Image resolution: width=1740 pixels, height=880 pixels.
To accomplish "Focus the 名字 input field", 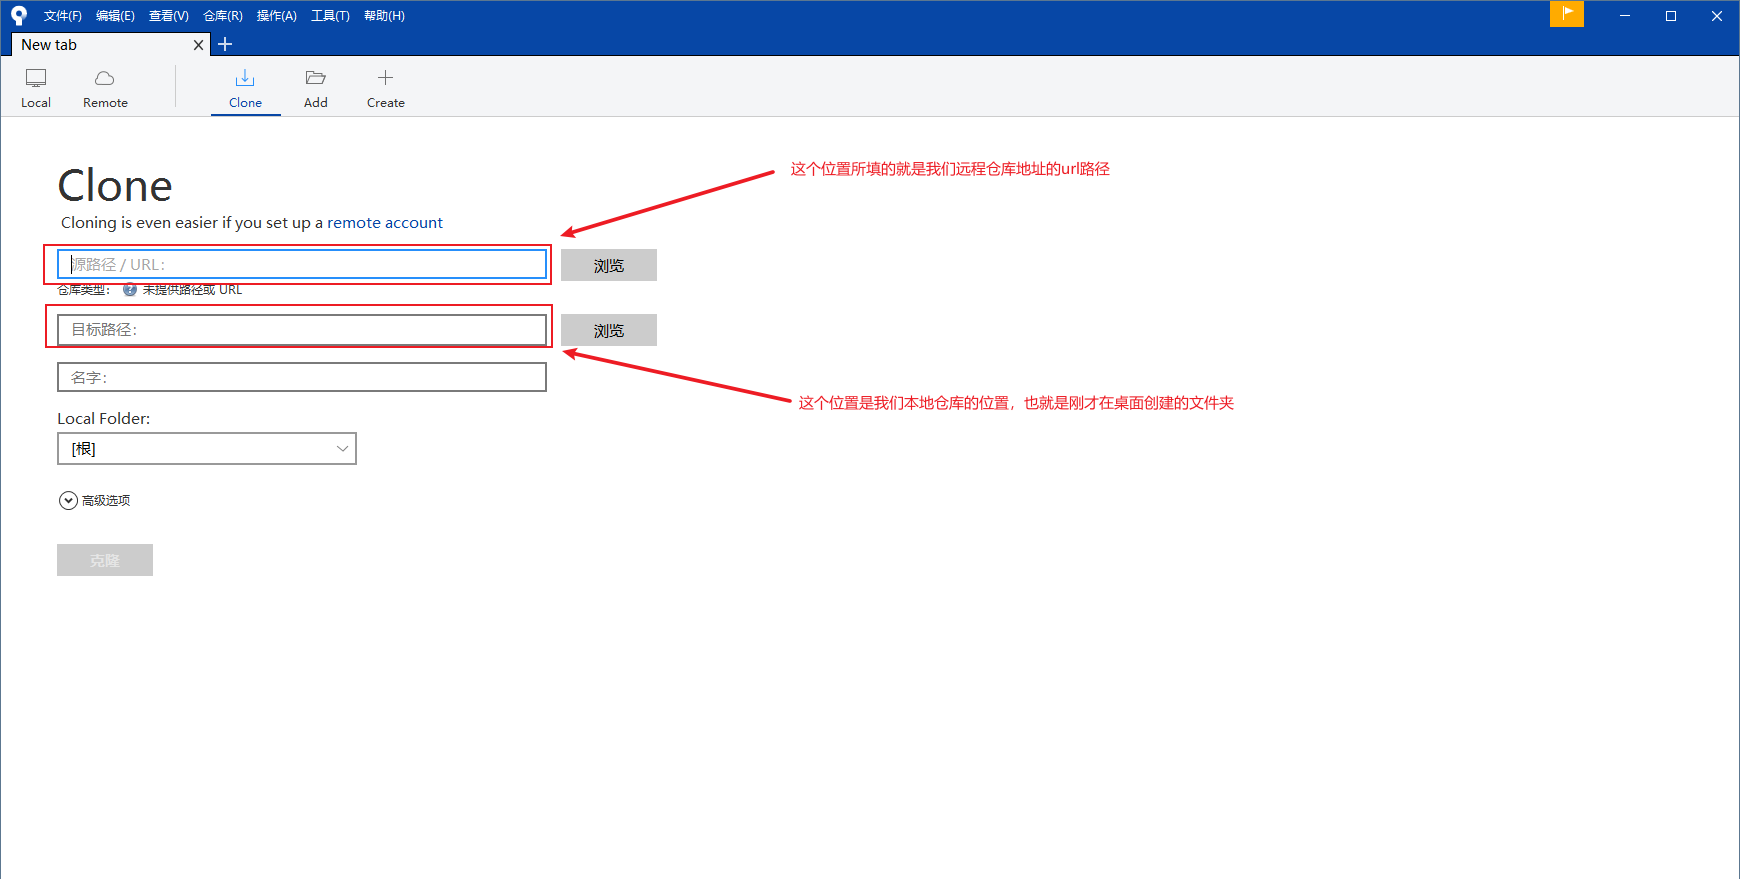I will pyautogui.click(x=302, y=377).
